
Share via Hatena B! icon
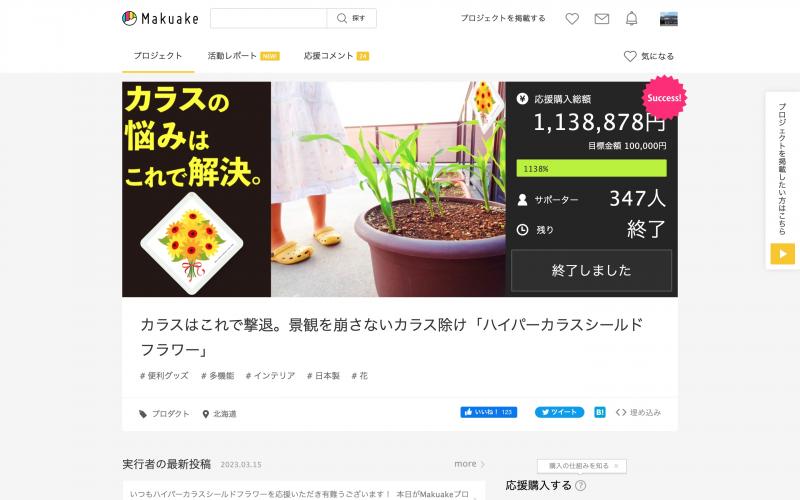click(x=600, y=412)
